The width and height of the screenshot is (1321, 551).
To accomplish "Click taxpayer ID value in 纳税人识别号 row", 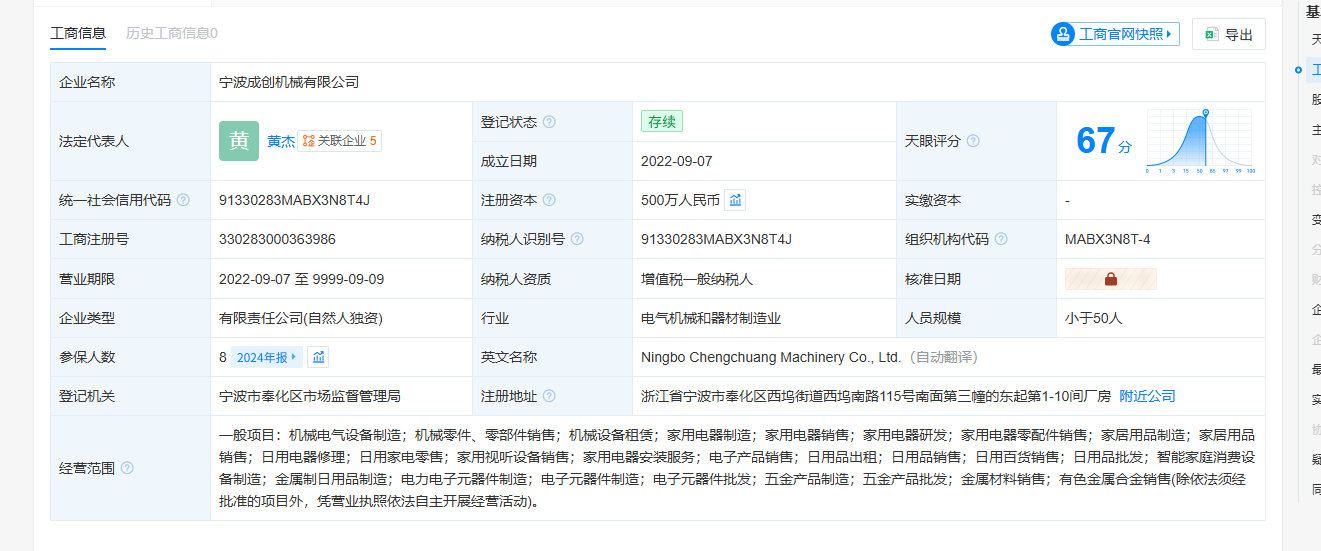I will pos(716,239).
